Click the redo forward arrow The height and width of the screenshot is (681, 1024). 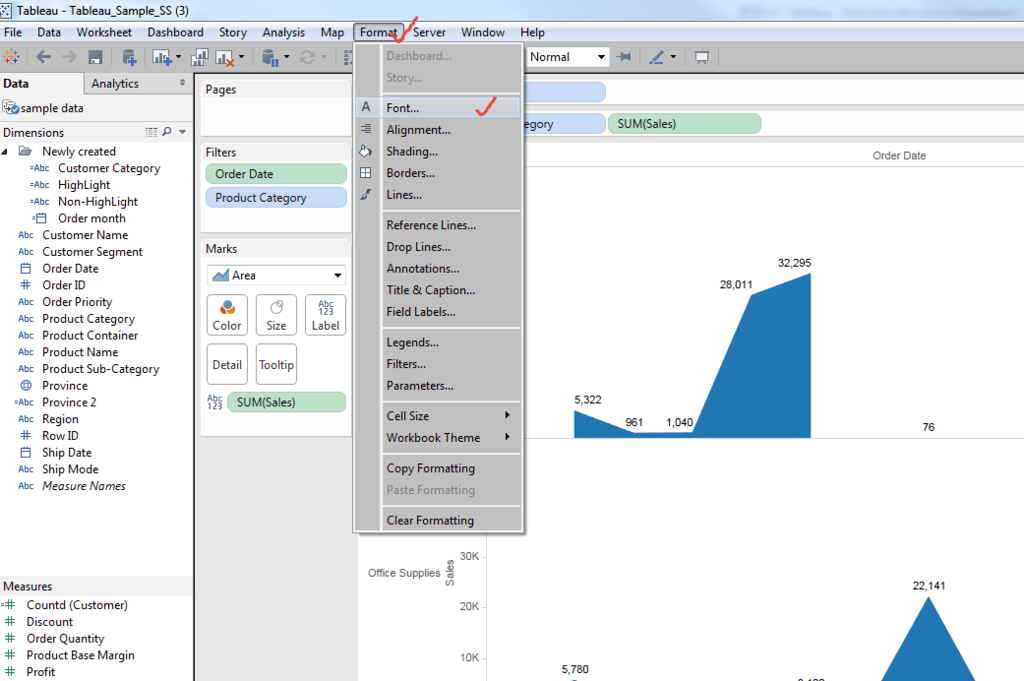[x=69, y=57]
